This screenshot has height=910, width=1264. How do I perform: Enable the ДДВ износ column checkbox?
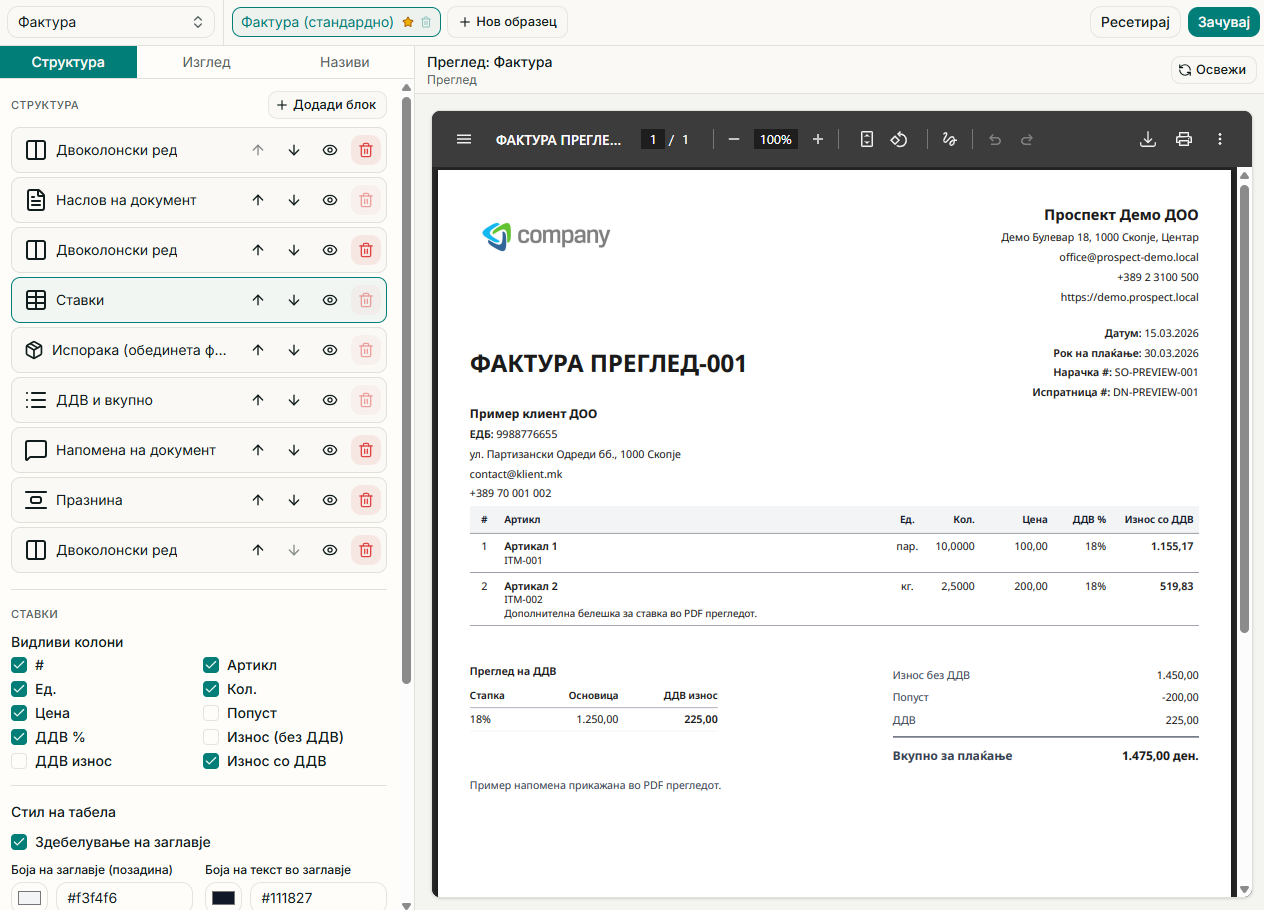click(19, 761)
